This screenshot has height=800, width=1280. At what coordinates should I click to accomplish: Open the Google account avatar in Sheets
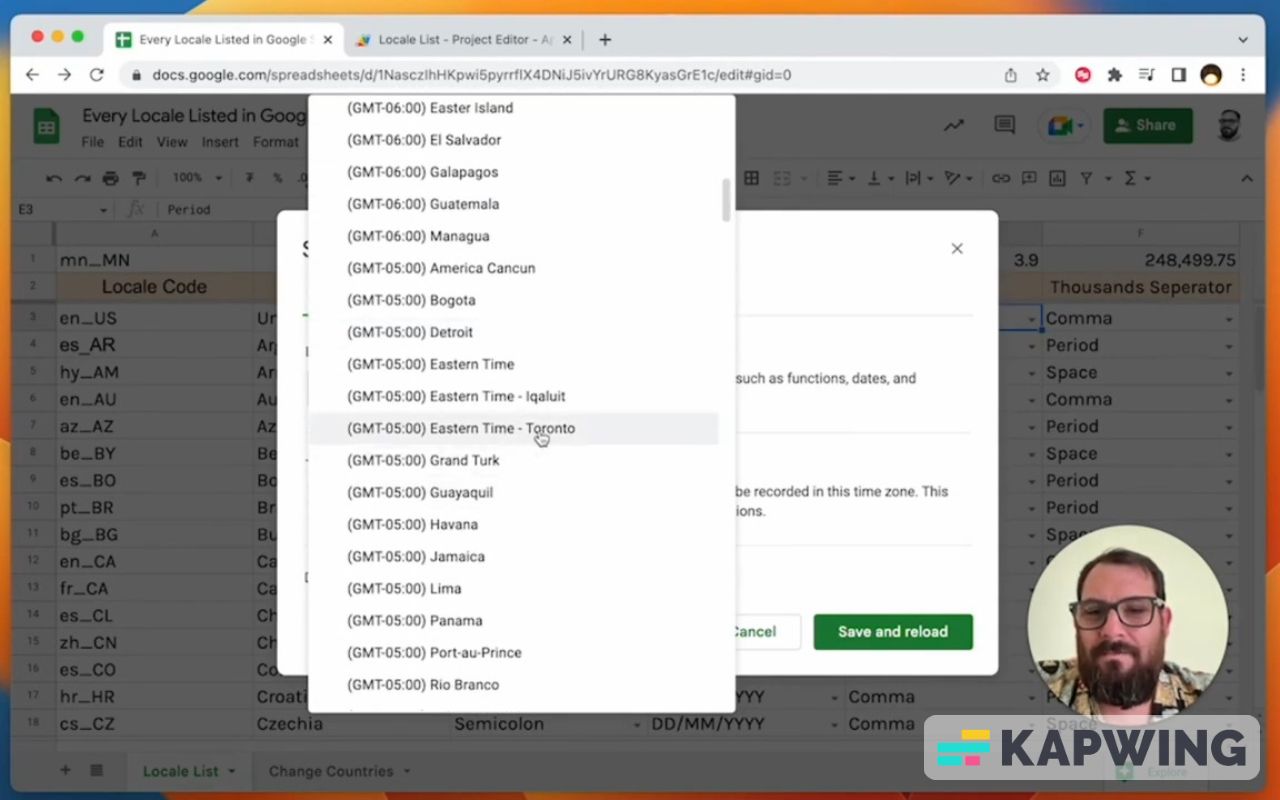click(1229, 125)
